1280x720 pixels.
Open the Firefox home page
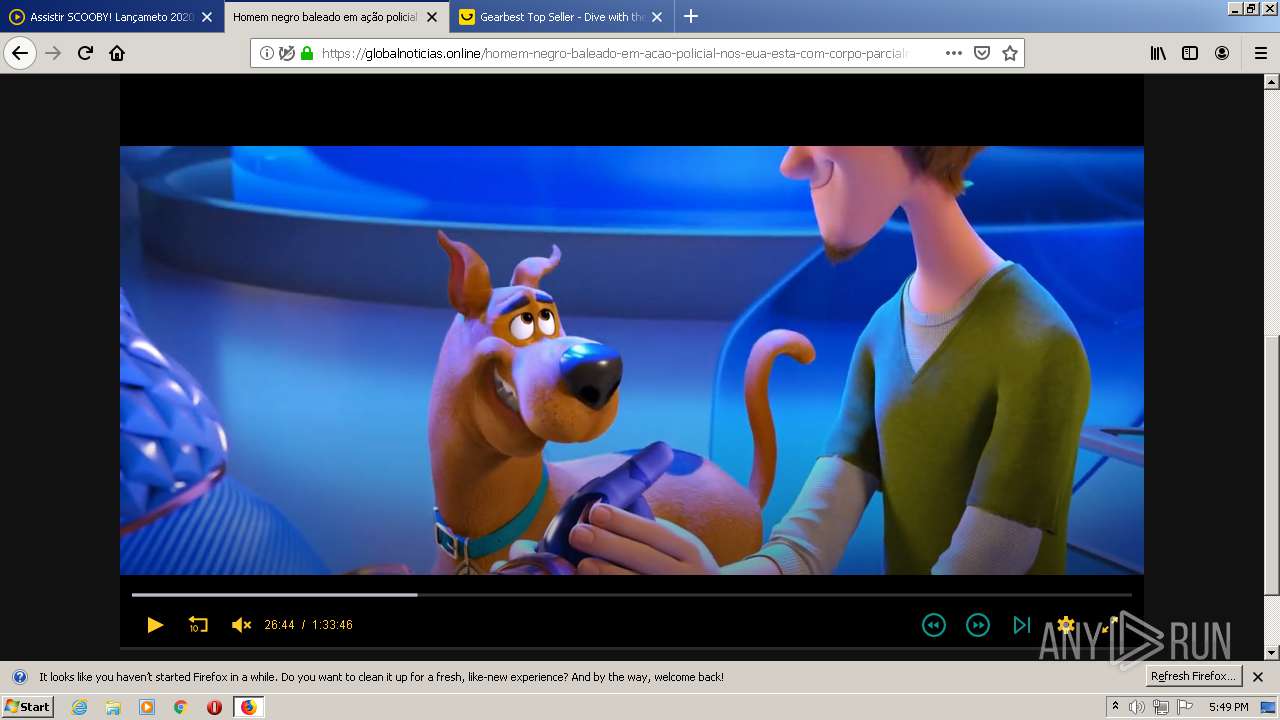pos(117,53)
